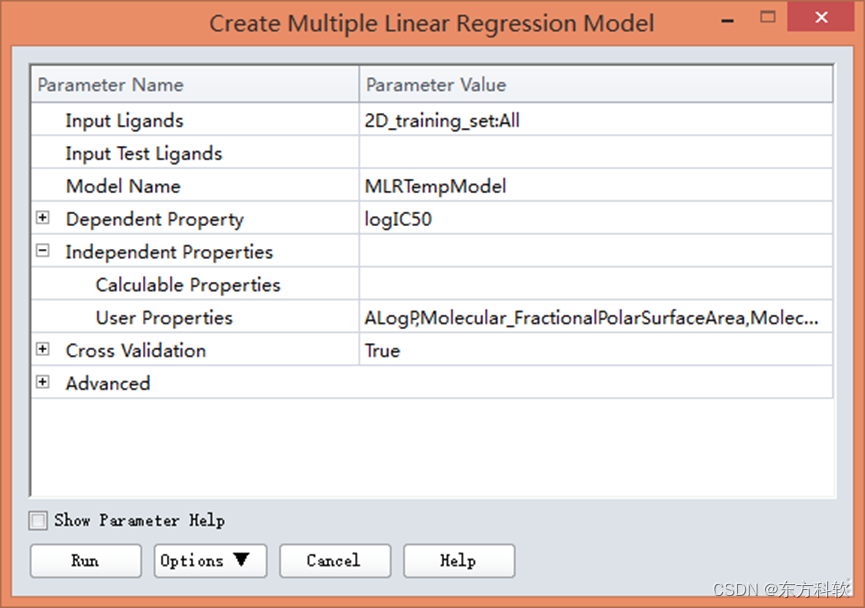Select the Dependent Property label
The width and height of the screenshot is (865, 608).
point(154,219)
